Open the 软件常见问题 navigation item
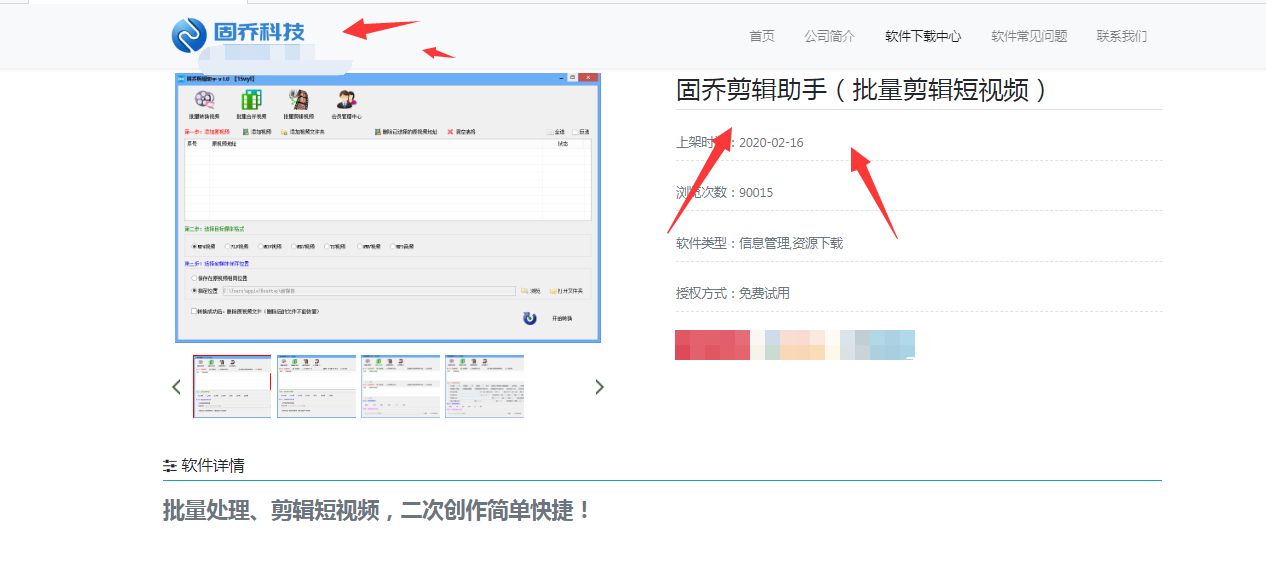Viewport: 1266px width, 564px height. 1029,36
